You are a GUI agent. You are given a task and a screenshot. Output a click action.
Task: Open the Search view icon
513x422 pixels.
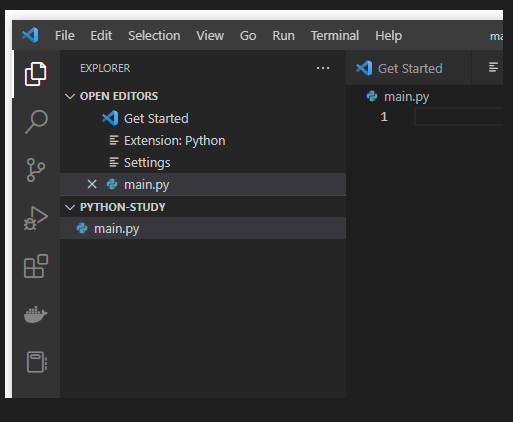pos(36,122)
